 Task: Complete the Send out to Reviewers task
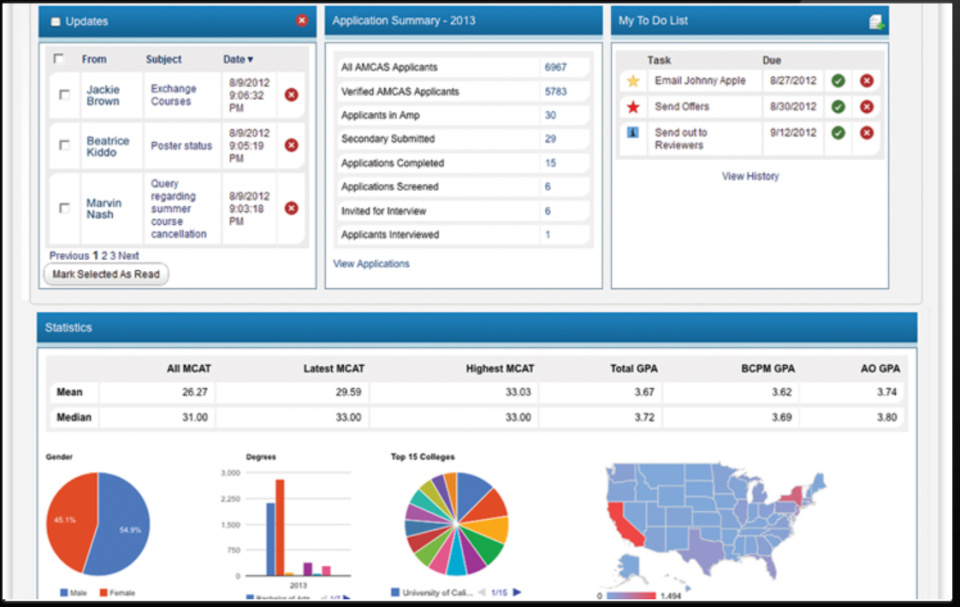tap(838, 134)
